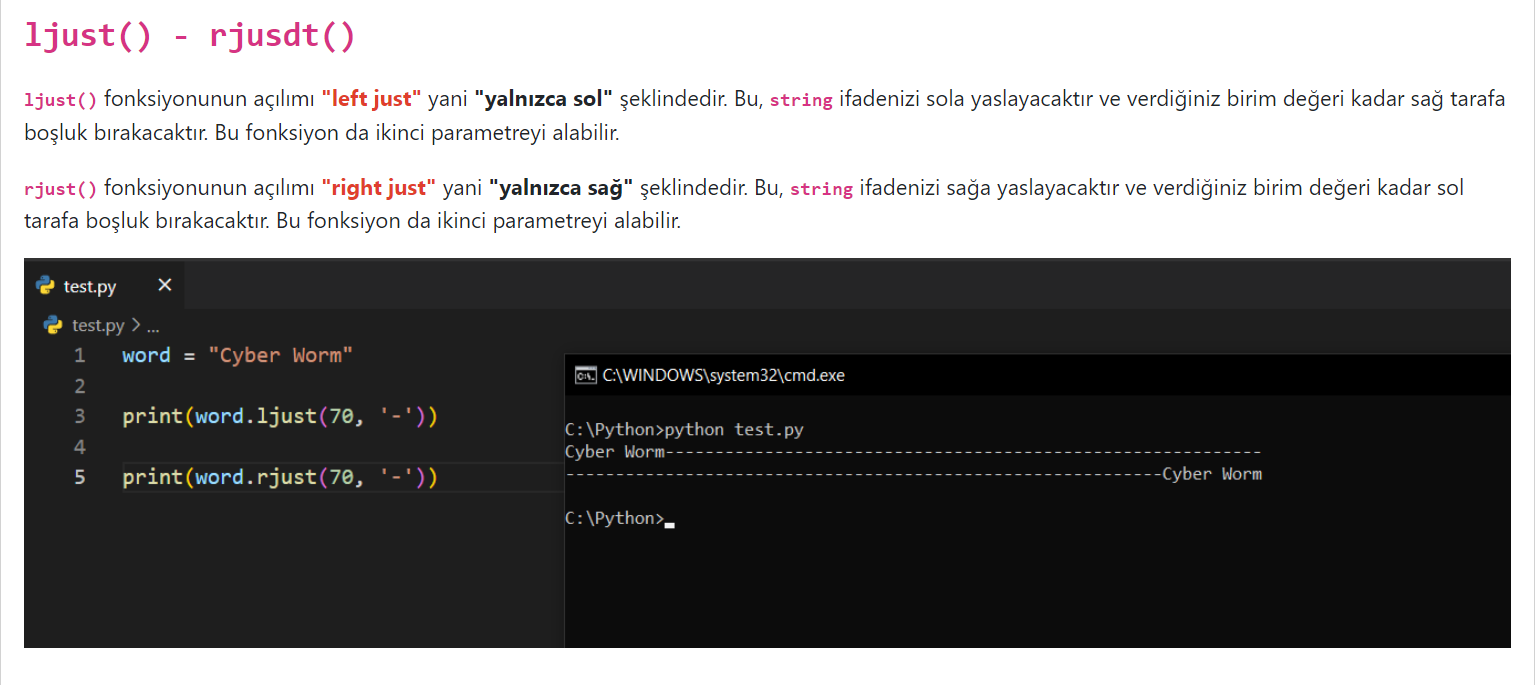Open the breadcrumb ellipsis symbol list
The height and width of the screenshot is (685, 1536).
[153, 327]
